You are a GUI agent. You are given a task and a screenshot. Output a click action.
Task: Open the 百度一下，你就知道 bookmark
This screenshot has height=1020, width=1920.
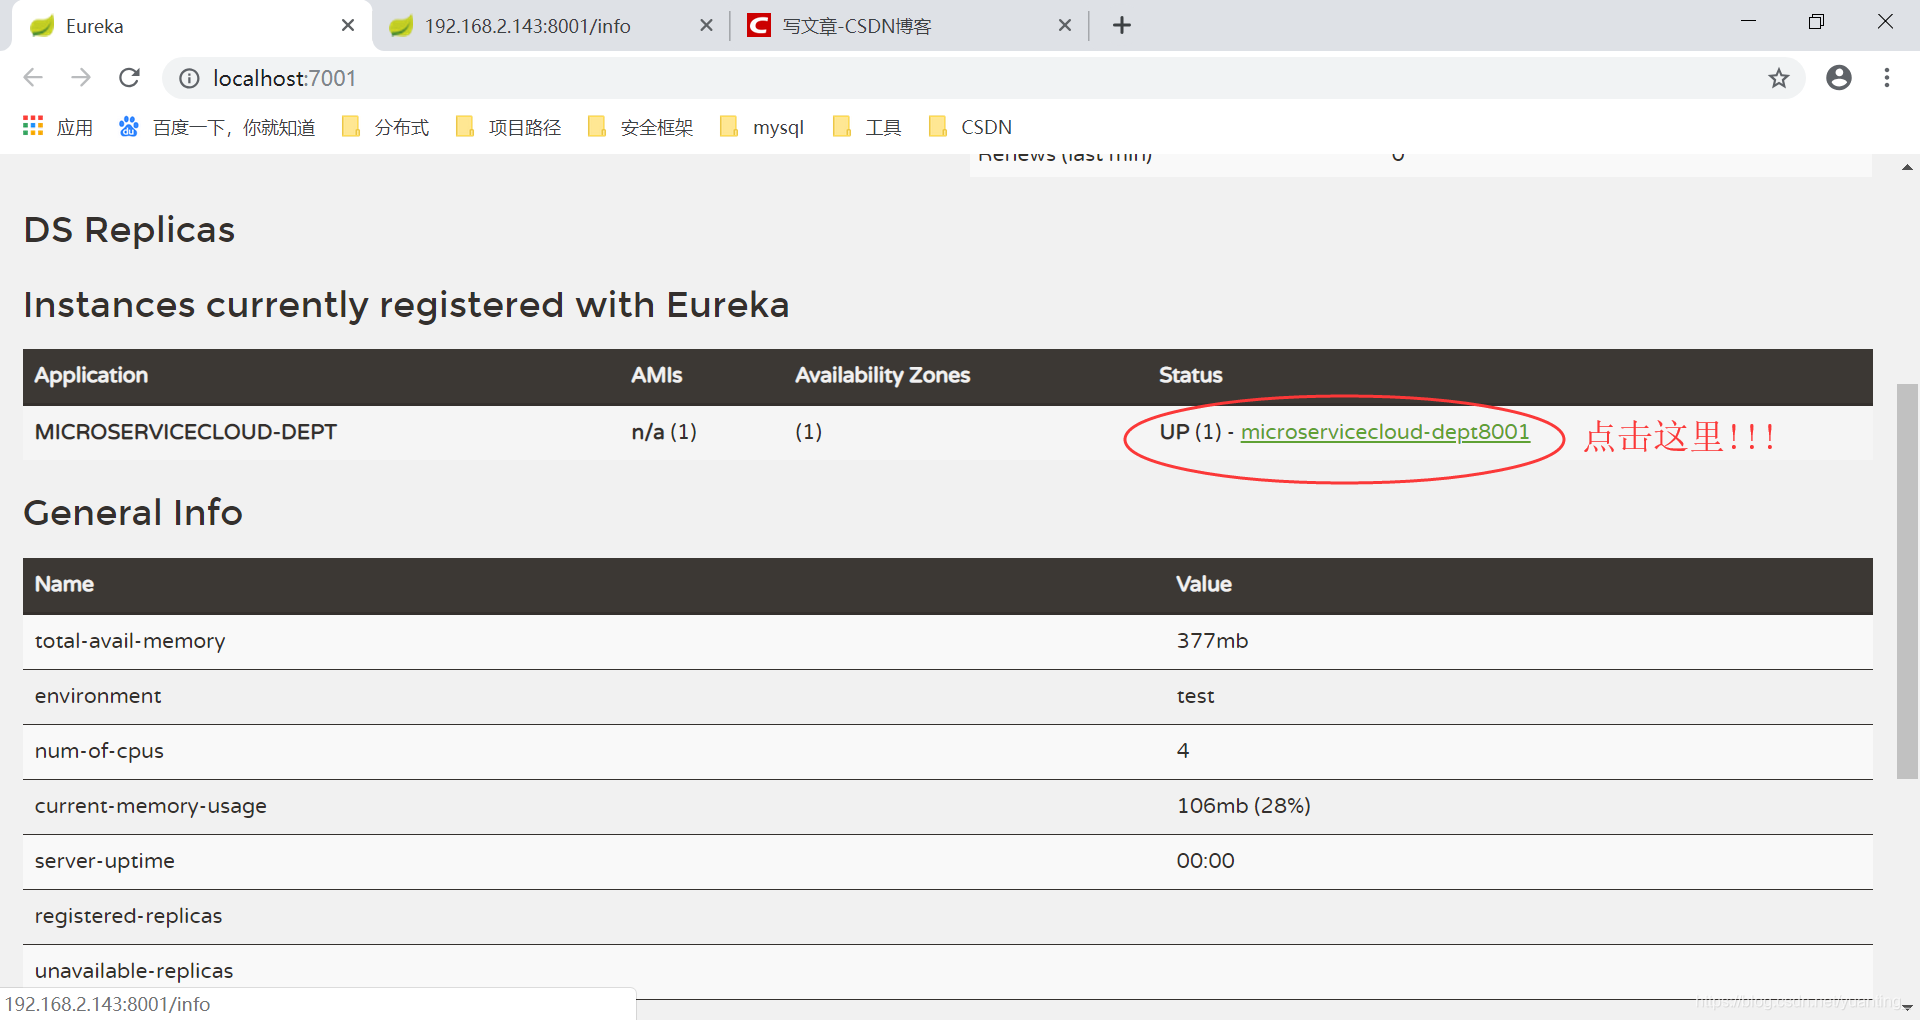(217, 127)
